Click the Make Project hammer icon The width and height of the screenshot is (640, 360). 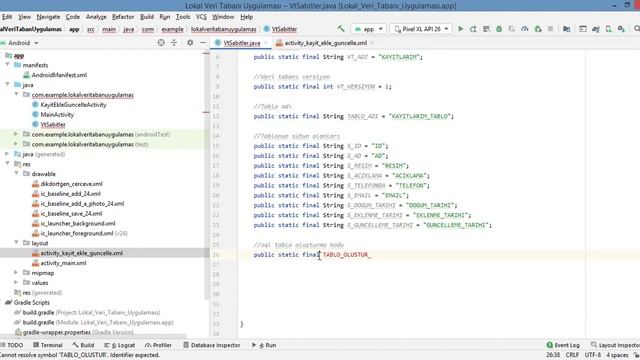[341, 29]
